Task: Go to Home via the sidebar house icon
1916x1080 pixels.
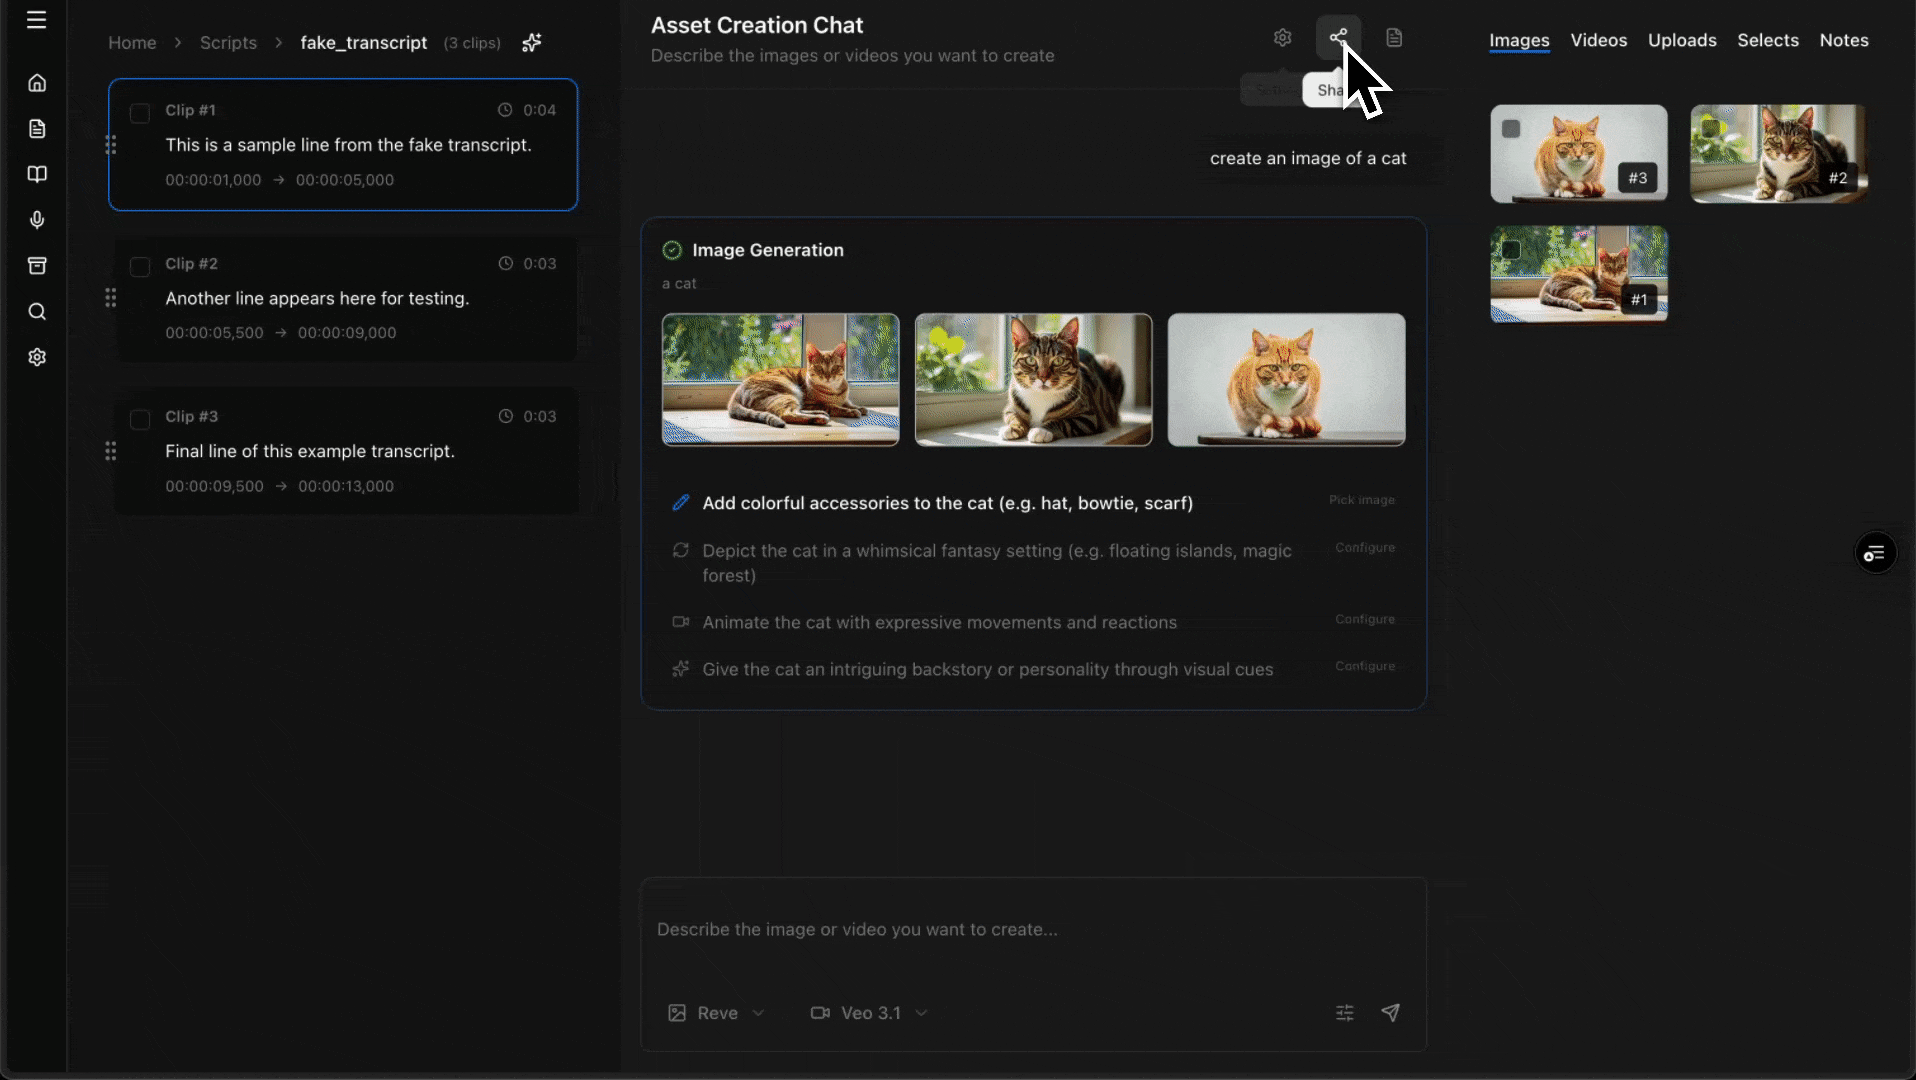Action: point(37,83)
